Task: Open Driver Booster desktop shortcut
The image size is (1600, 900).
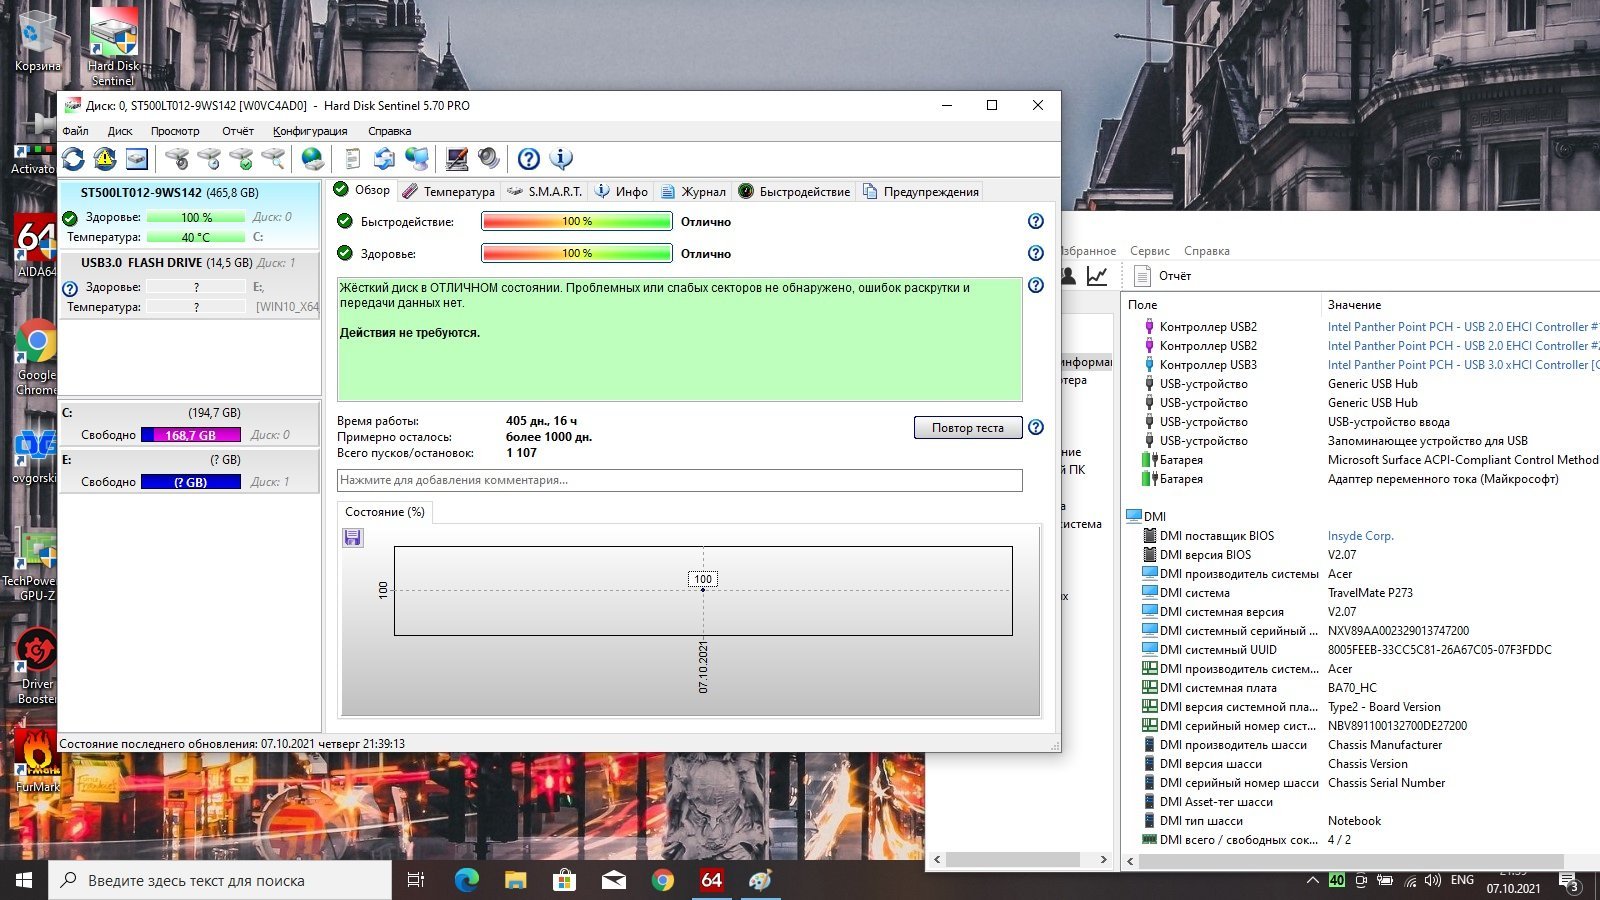Action: 36,666
